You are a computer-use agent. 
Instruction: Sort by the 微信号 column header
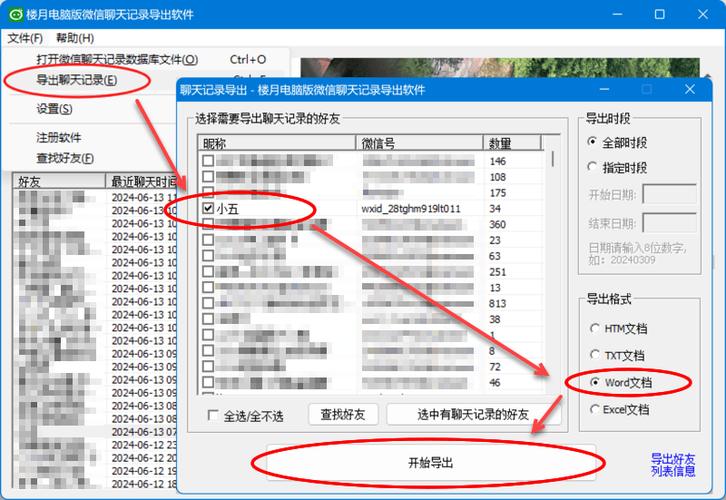[419, 143]
